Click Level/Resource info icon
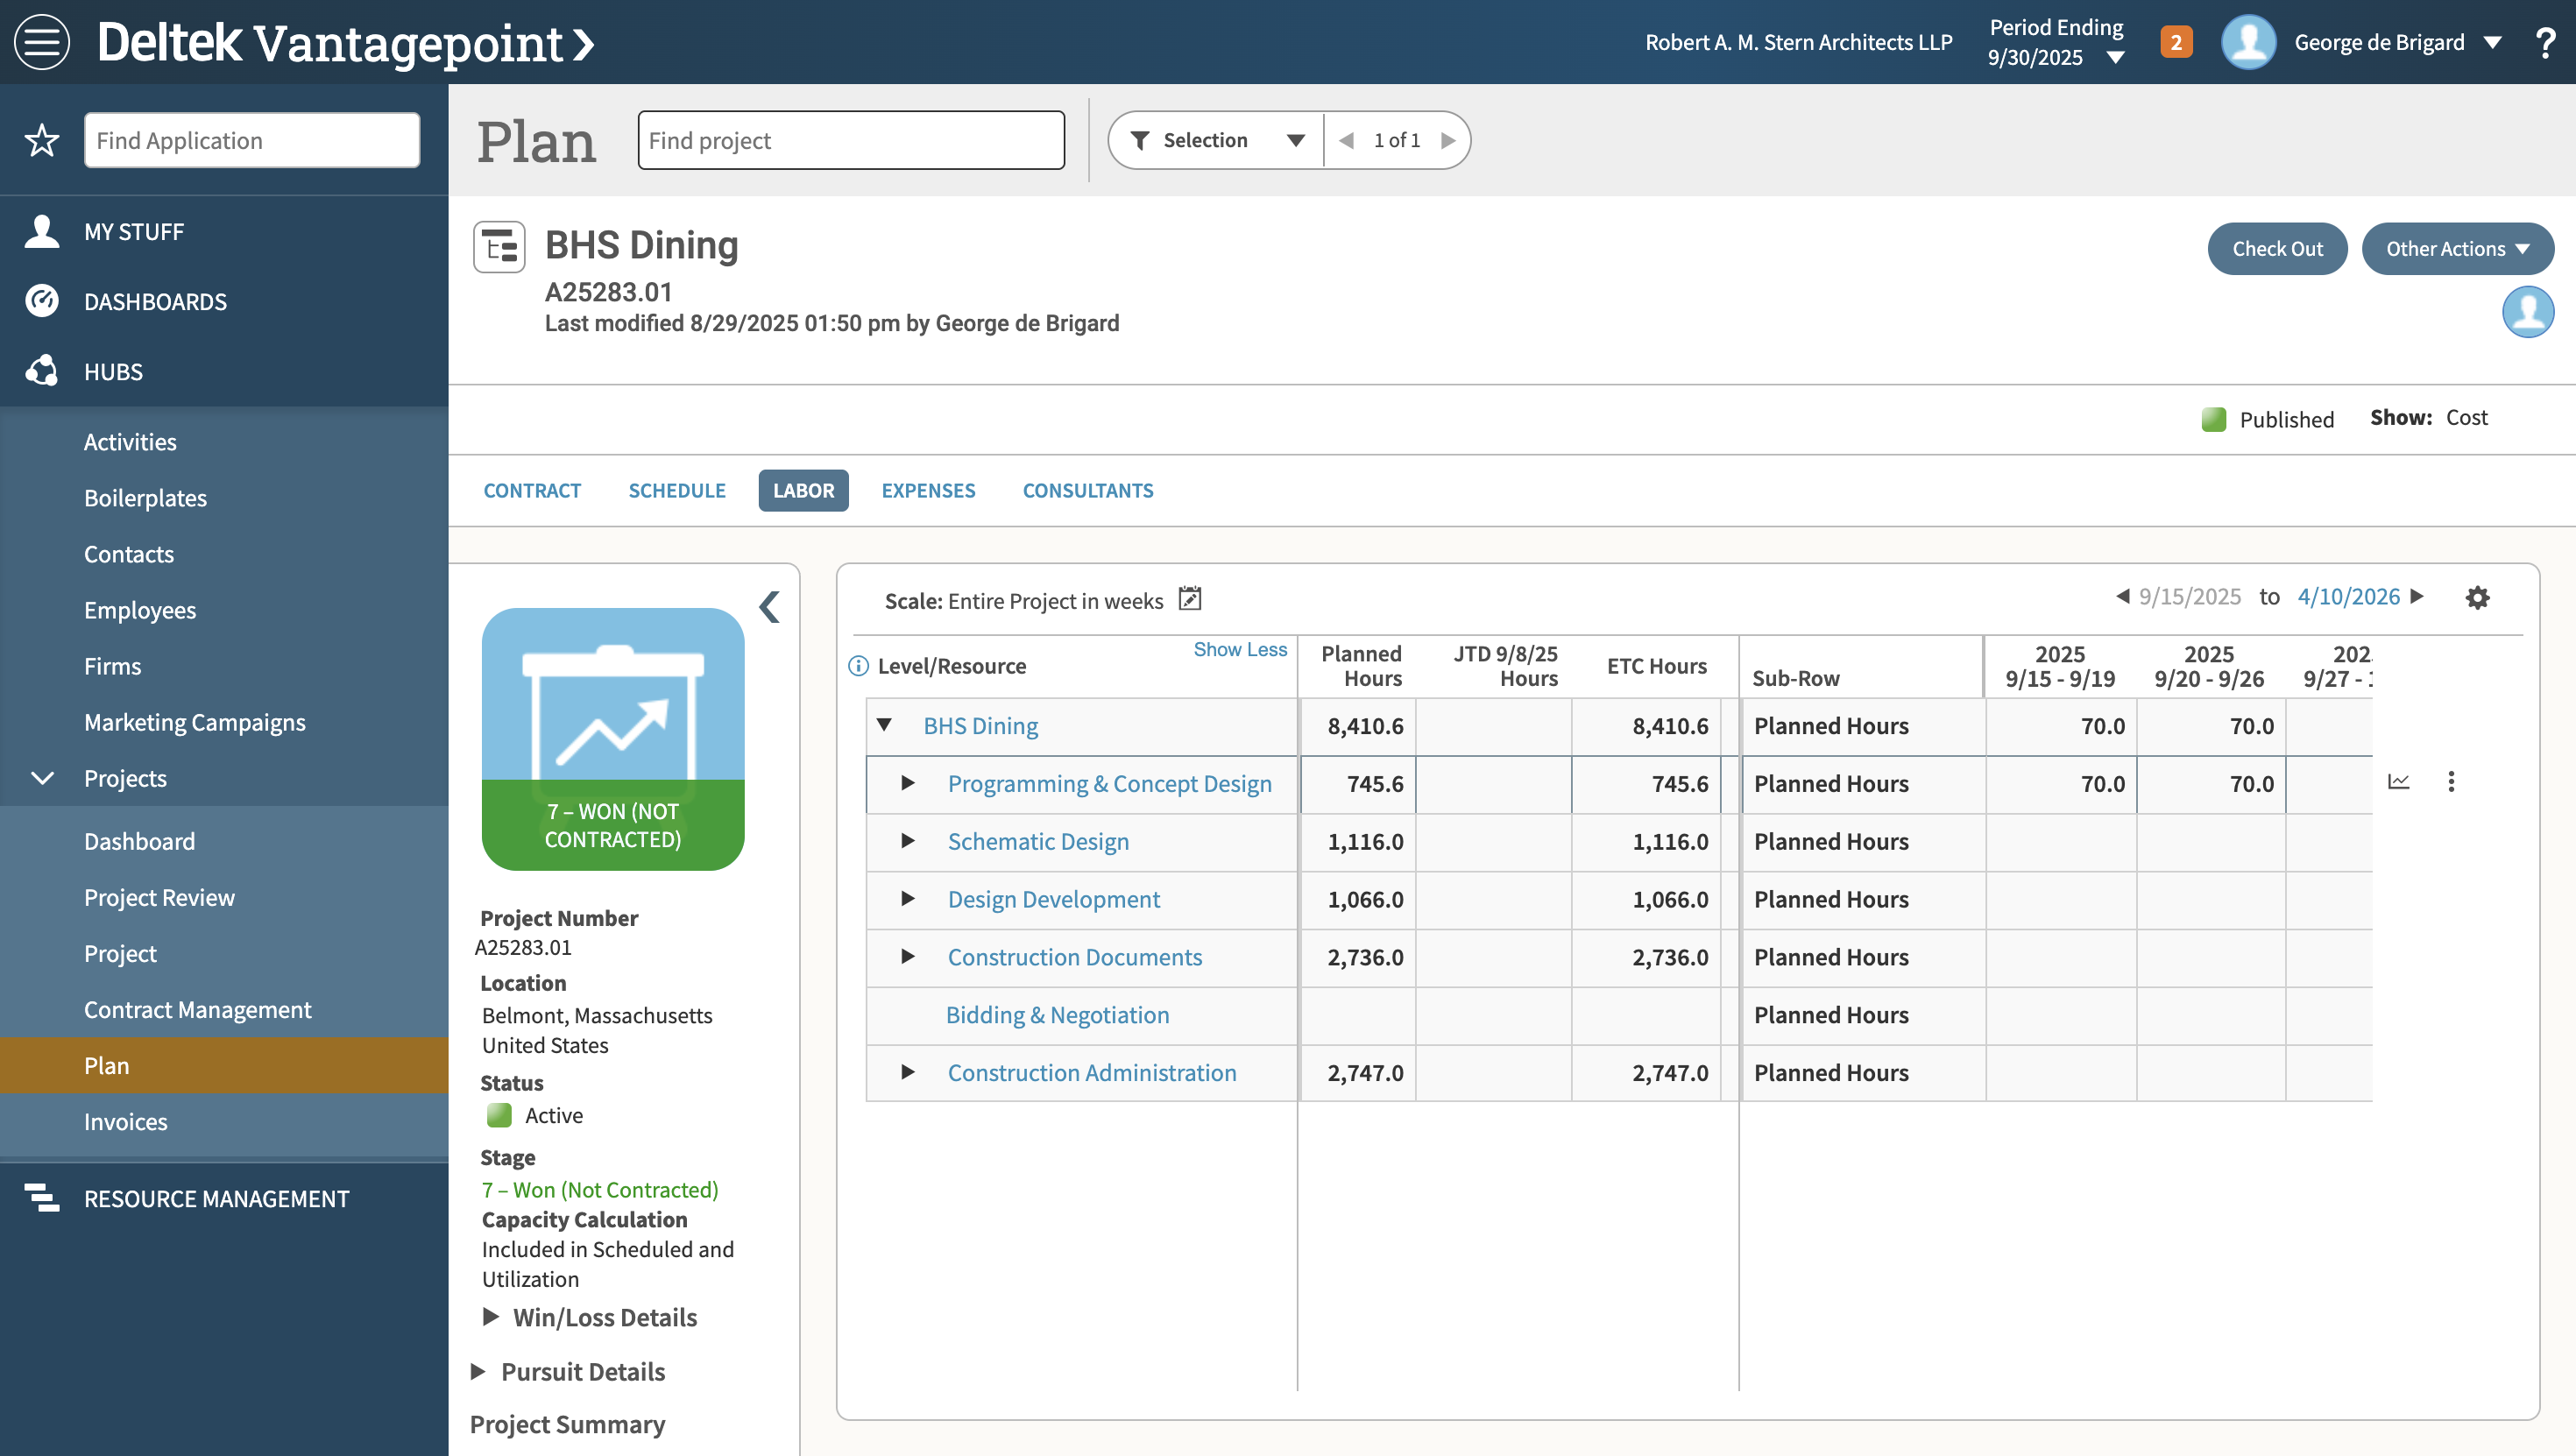 (x=858, y=666)
